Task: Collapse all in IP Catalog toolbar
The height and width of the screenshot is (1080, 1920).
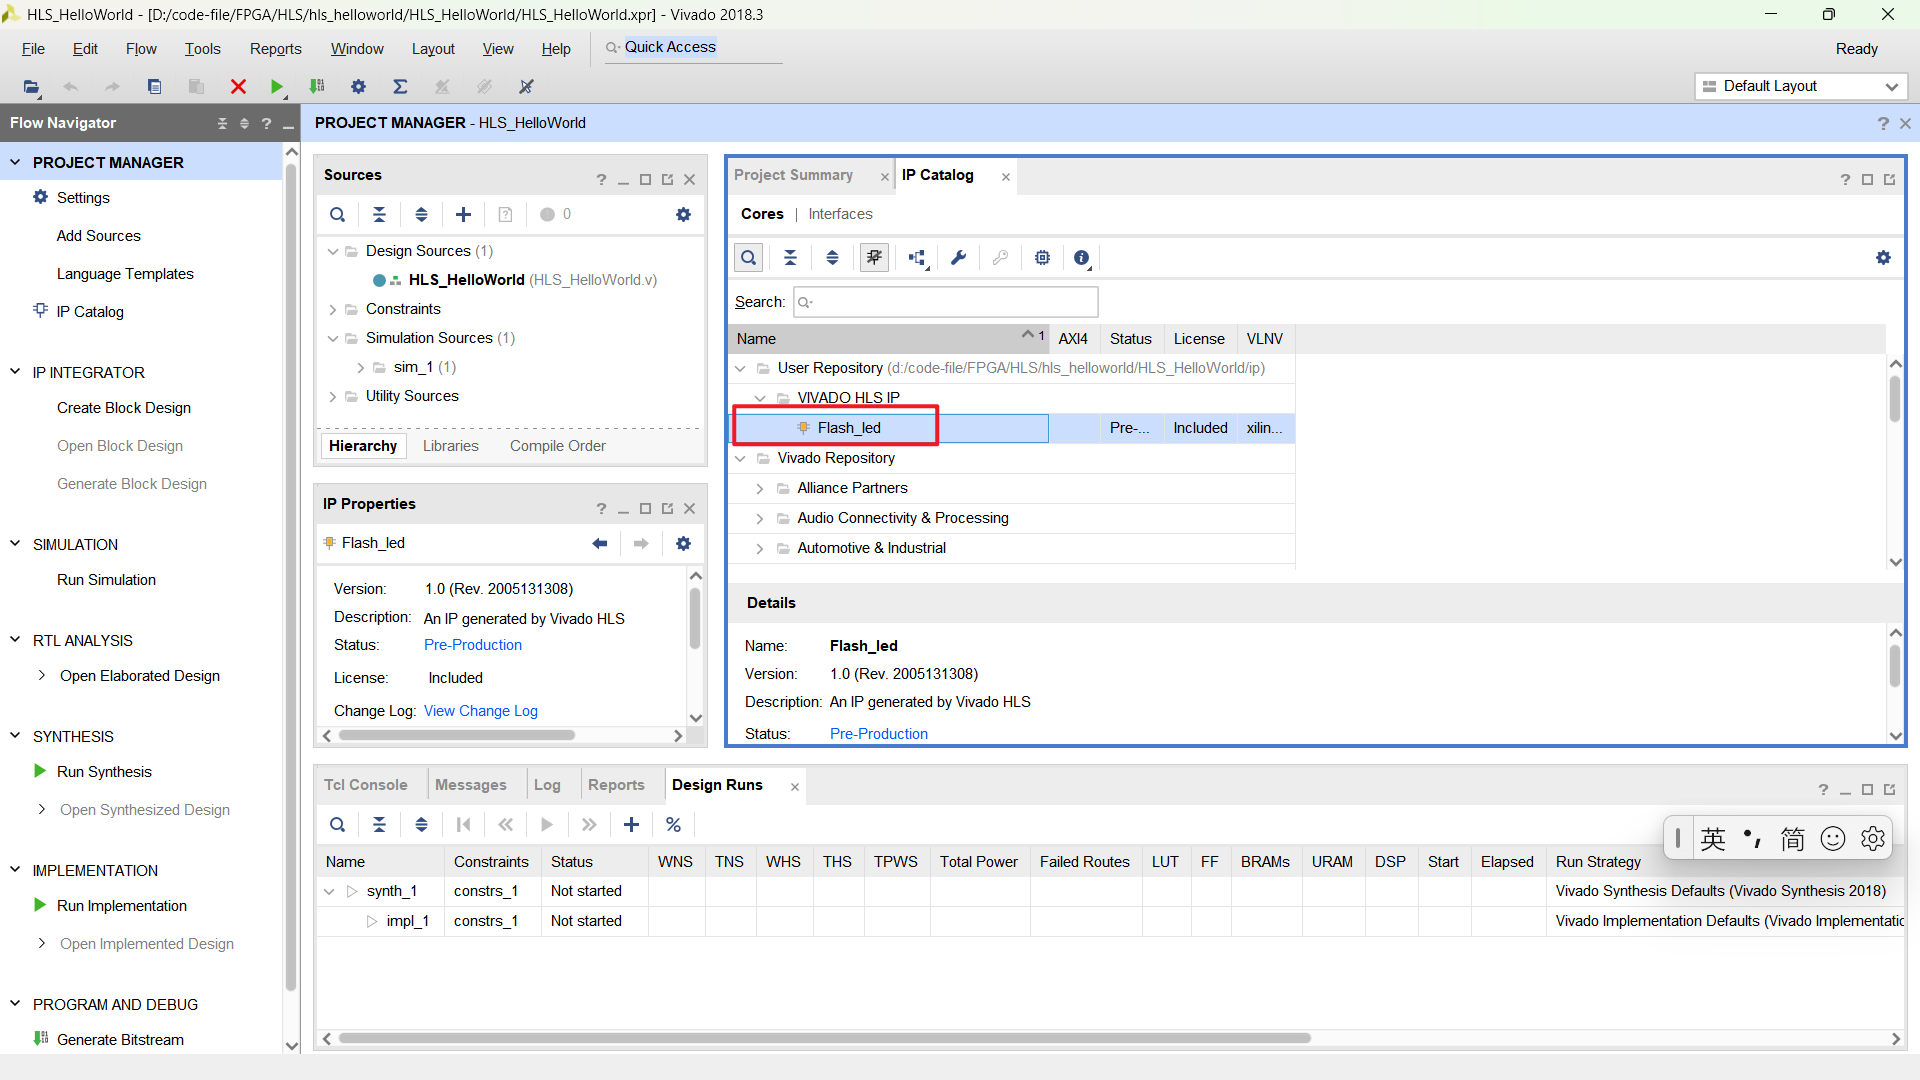Action: click(790, 258)
